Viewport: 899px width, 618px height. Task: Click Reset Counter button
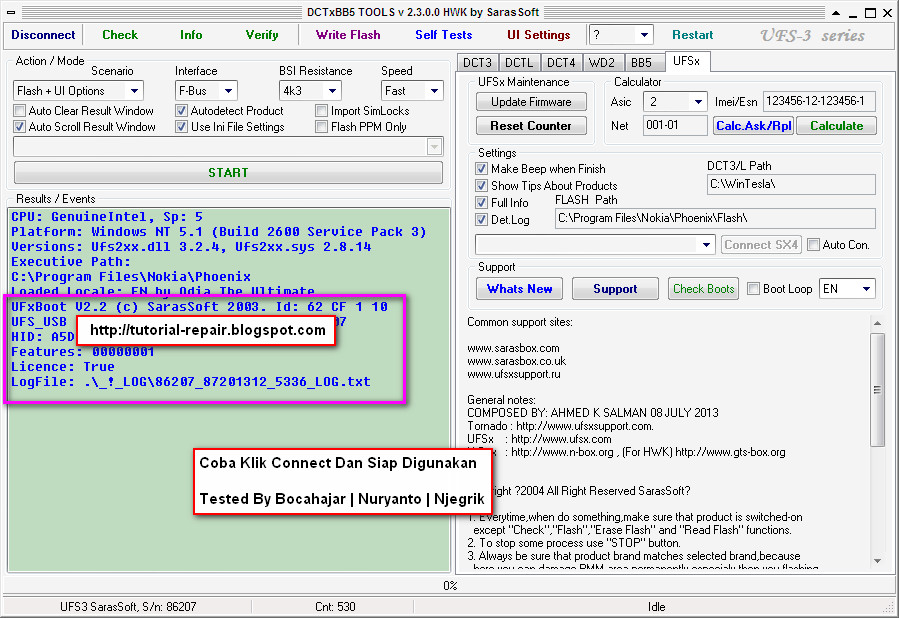[531, 126]
